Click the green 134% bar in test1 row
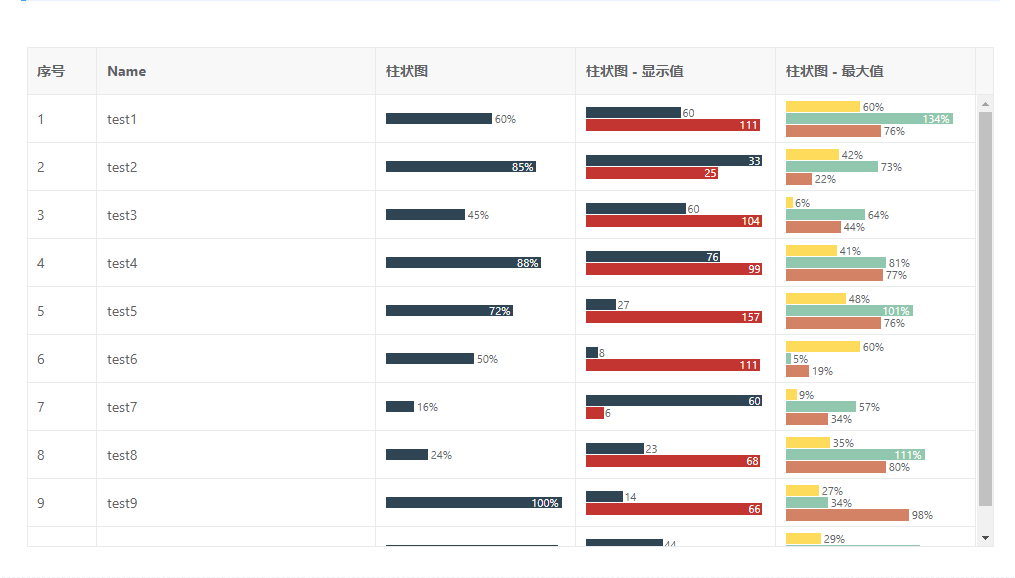 (869, 119)
